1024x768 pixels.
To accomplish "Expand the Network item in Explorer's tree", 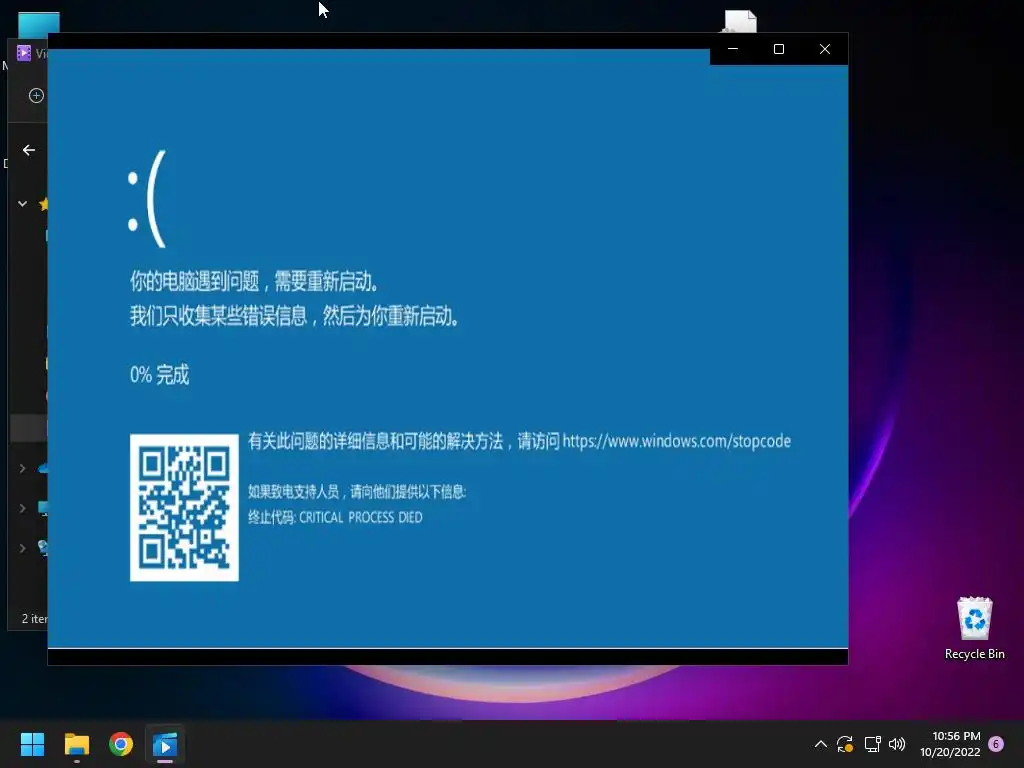I will (x=22, y=548).
